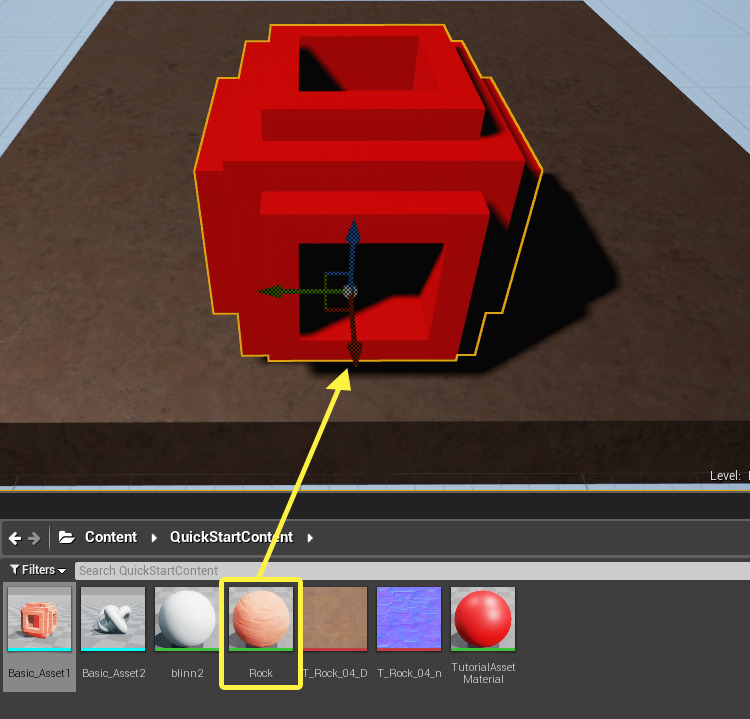This screenshot has height=719, width=750.
Task: Click the Search QuickStartContent field
Action: [x=412, y=571]
